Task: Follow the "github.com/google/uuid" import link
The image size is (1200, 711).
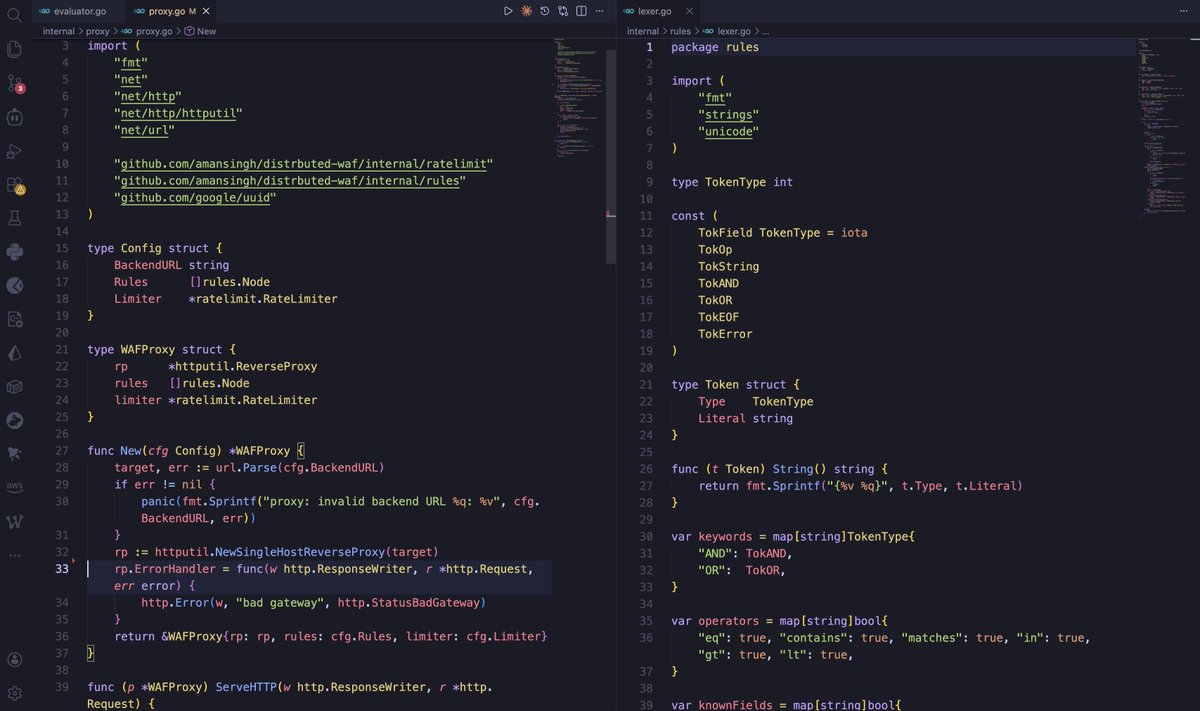Action: click(195, 198)
